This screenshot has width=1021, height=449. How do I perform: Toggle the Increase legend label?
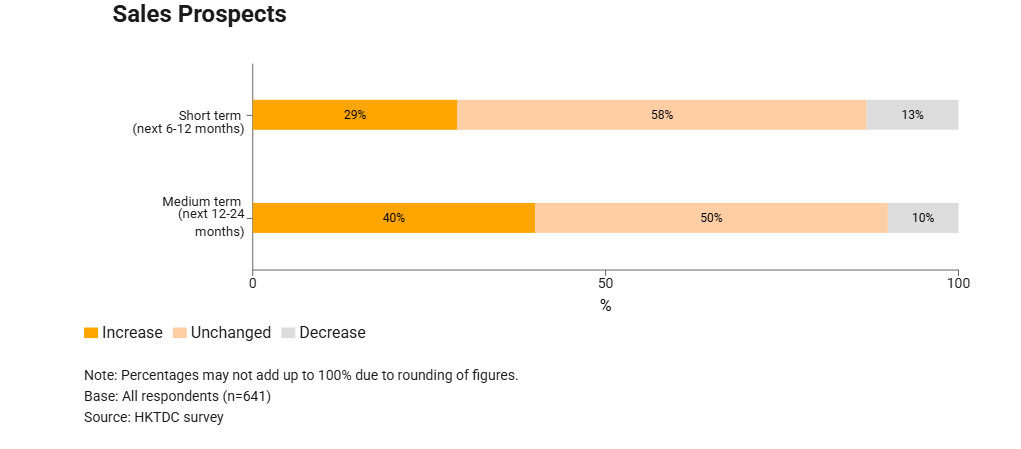click(x=132, y=333)
